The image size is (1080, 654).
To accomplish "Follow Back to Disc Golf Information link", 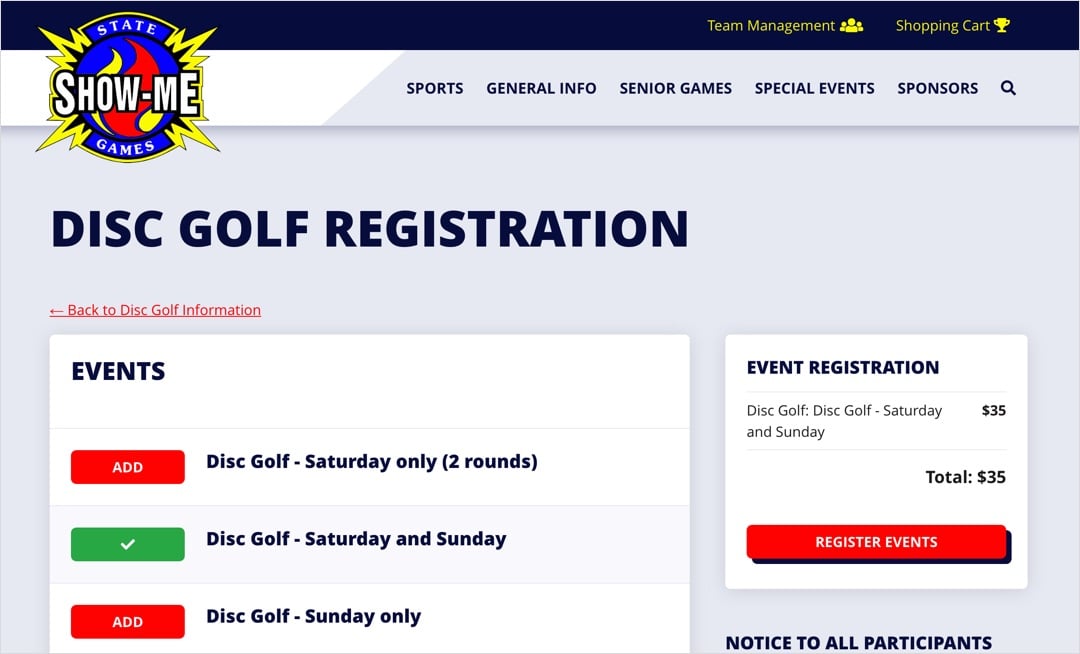I will tap(155, 310).
